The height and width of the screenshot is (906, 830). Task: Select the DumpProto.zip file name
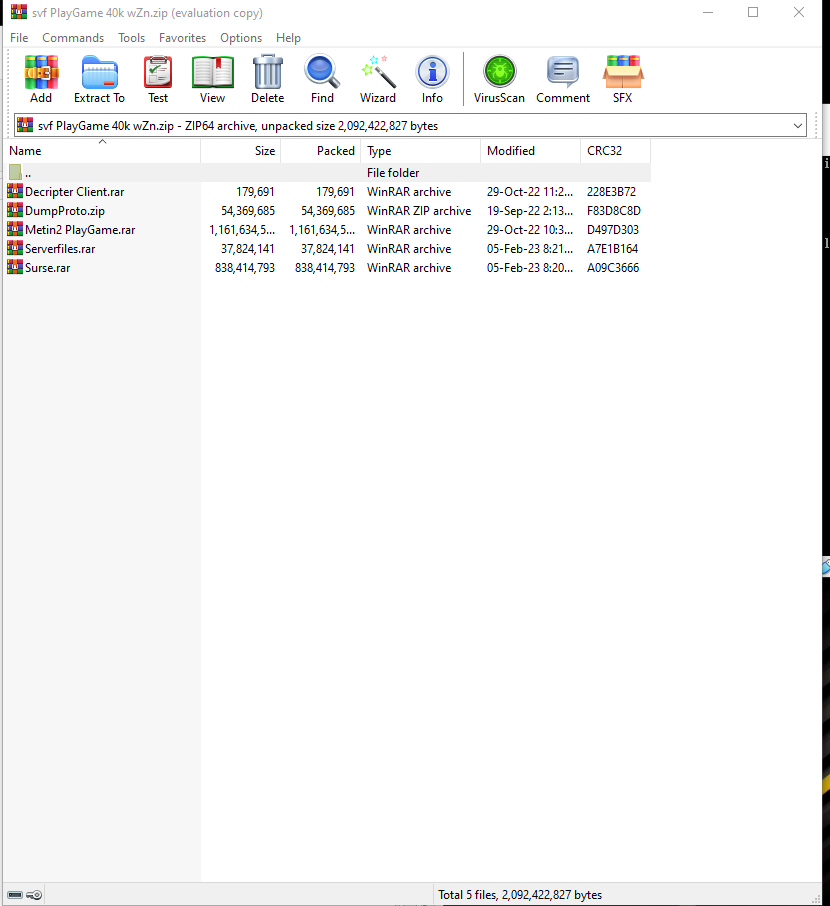pos(65,210)
